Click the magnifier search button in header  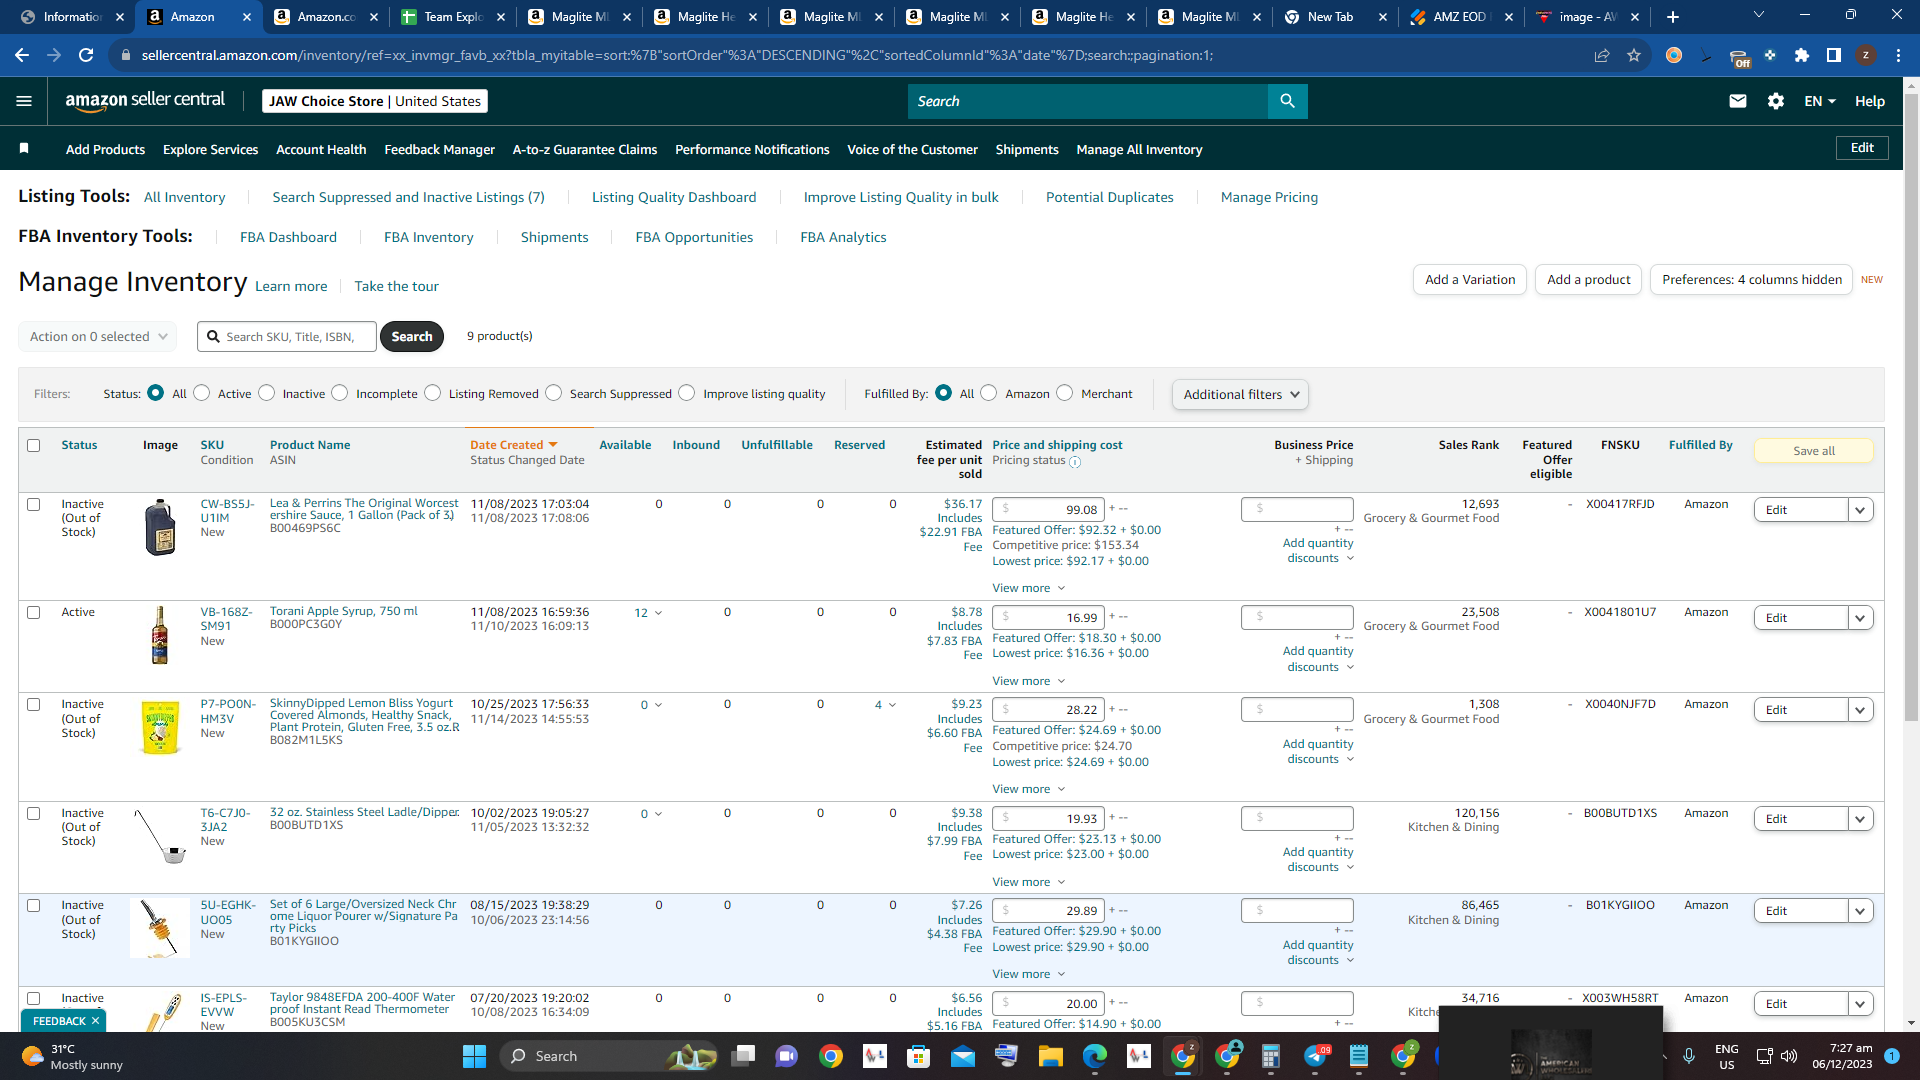(x=1287, y=101)
